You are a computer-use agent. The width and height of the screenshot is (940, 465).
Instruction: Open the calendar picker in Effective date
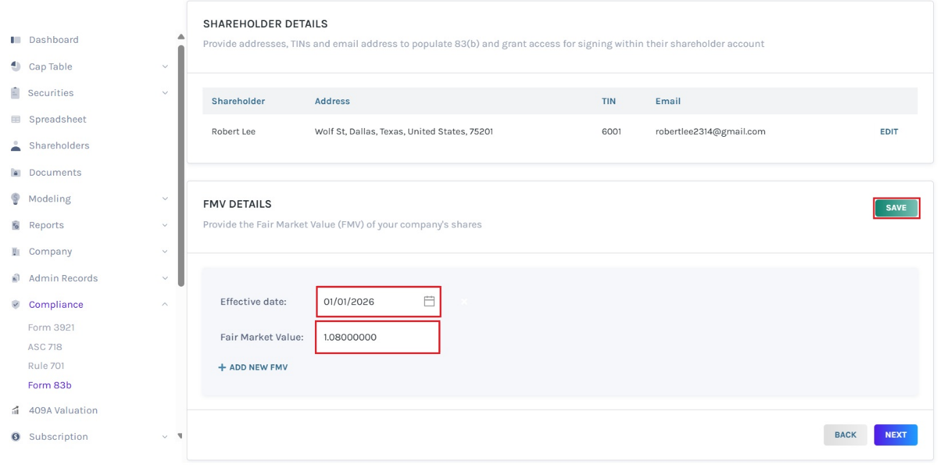click(x=429, y=301)
